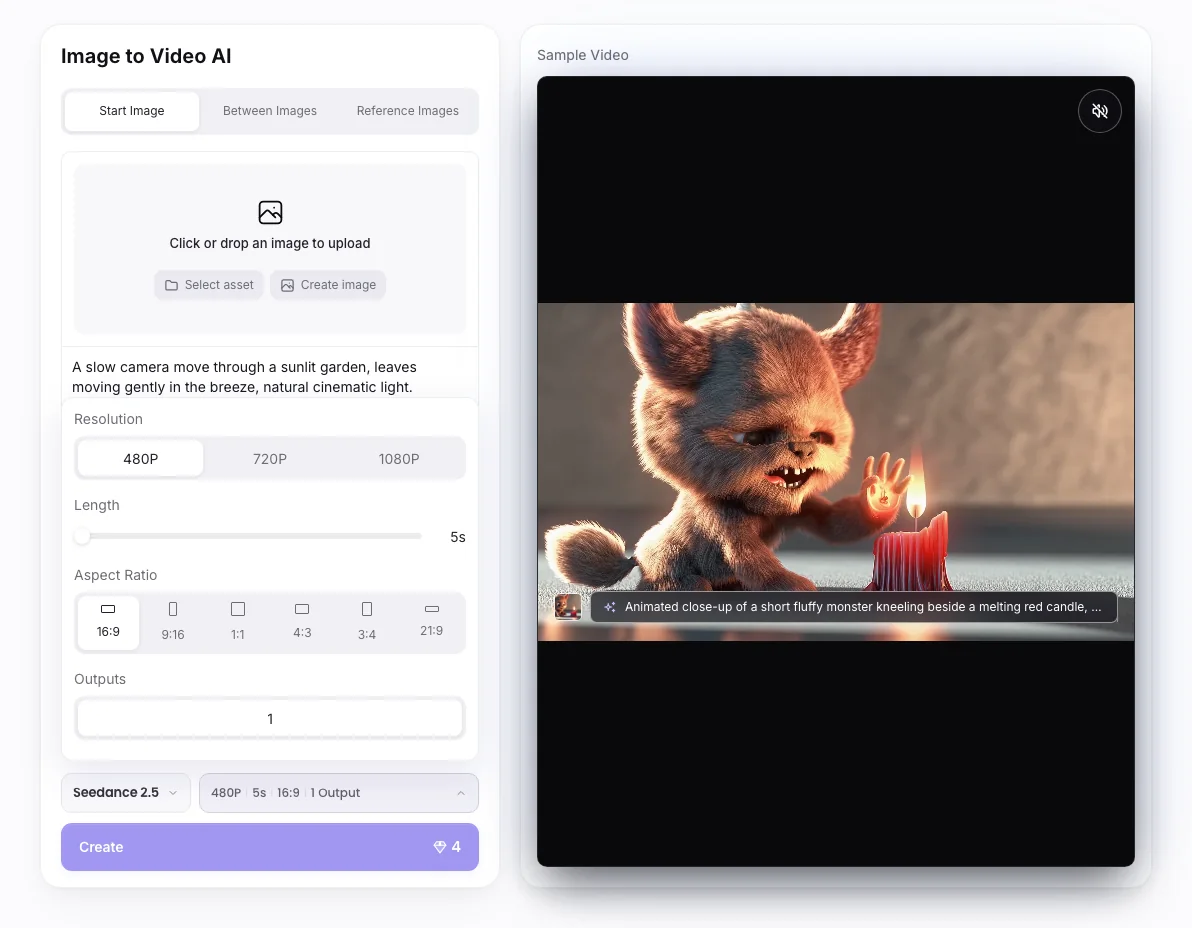Select the 4:3 aspect ratio
Screen dimensions: 1192x928
[x=302, y=622]
